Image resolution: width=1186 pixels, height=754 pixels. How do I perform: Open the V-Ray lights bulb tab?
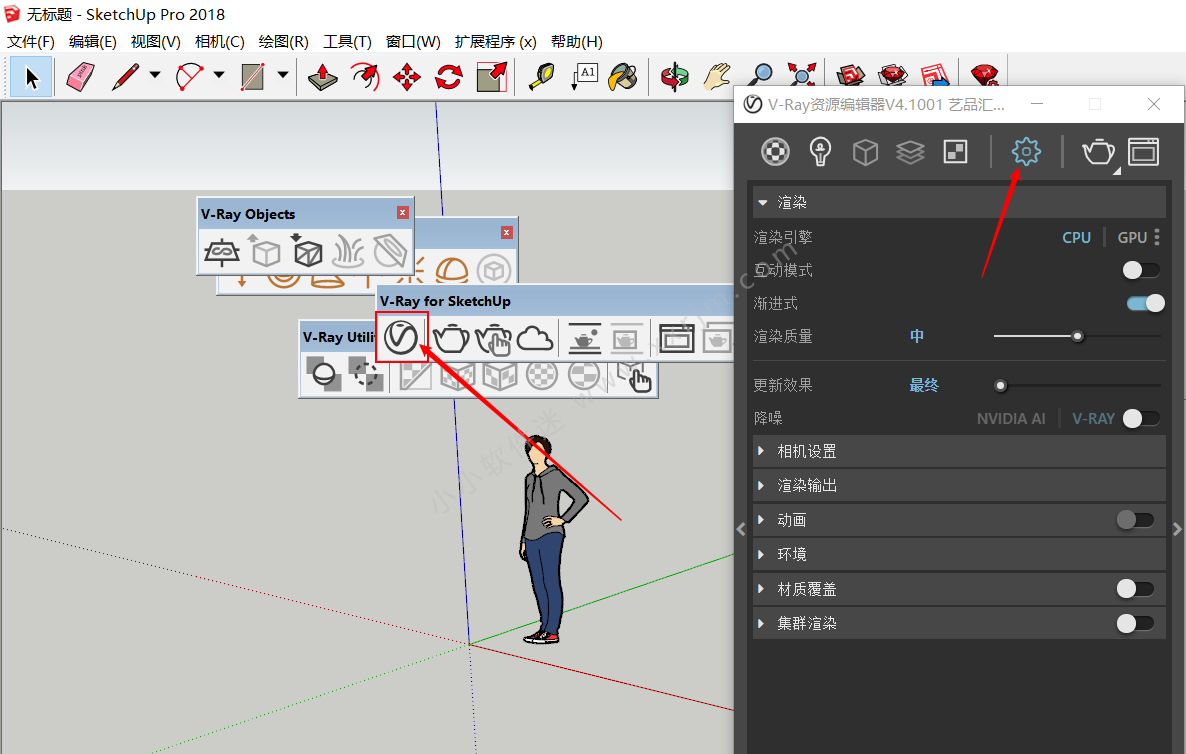pyautogui.click(x=820, y=152)
